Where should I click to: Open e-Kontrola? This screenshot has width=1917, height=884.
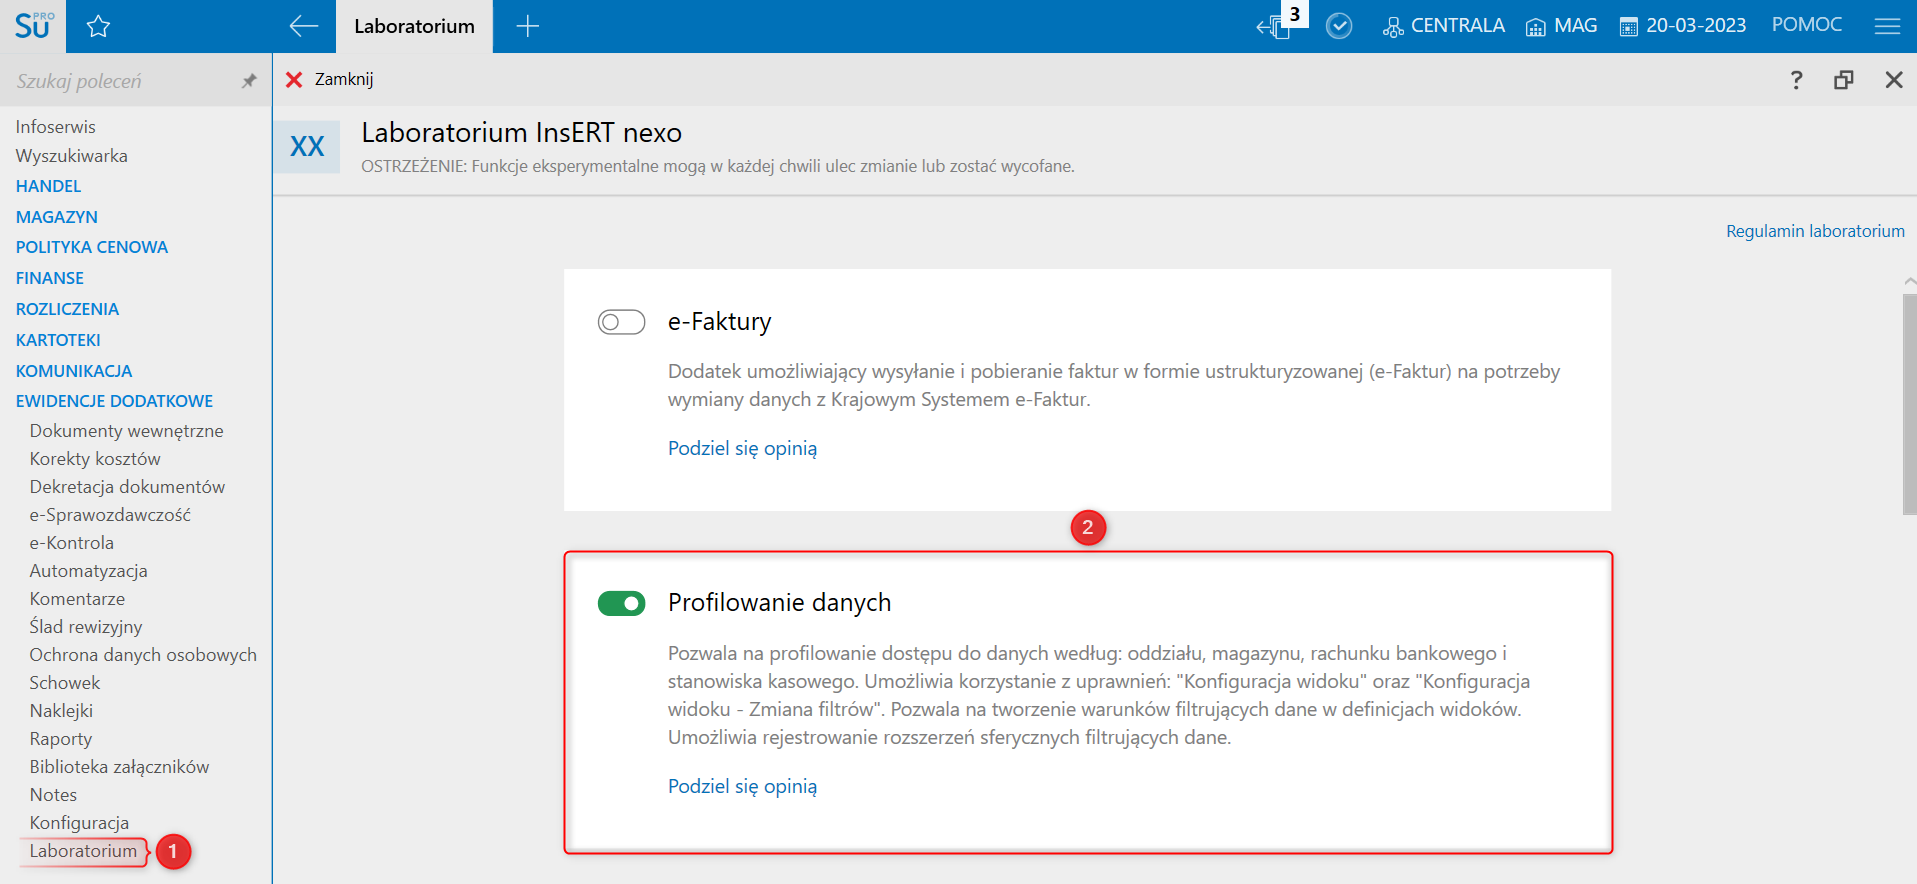[x=72, y=543]
